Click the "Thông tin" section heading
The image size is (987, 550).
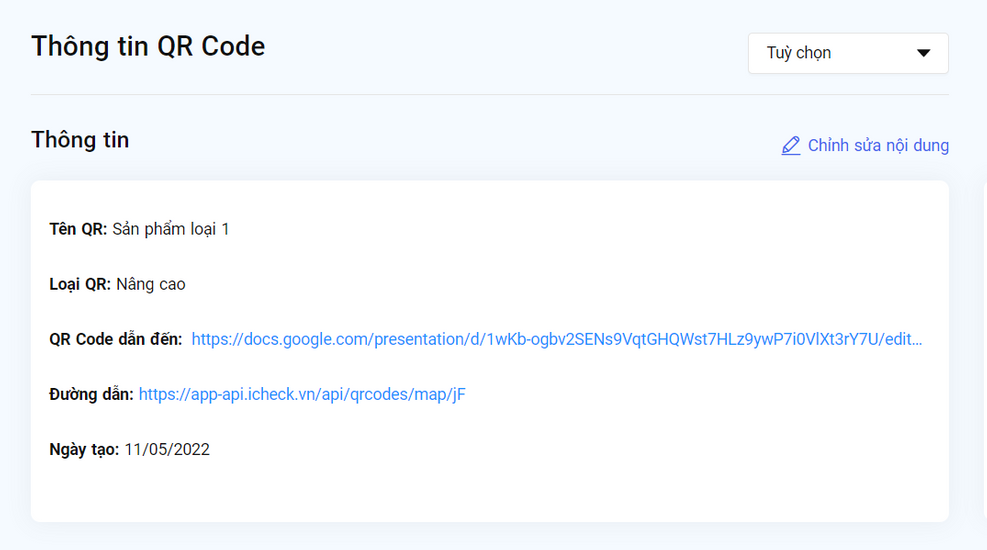80,140
